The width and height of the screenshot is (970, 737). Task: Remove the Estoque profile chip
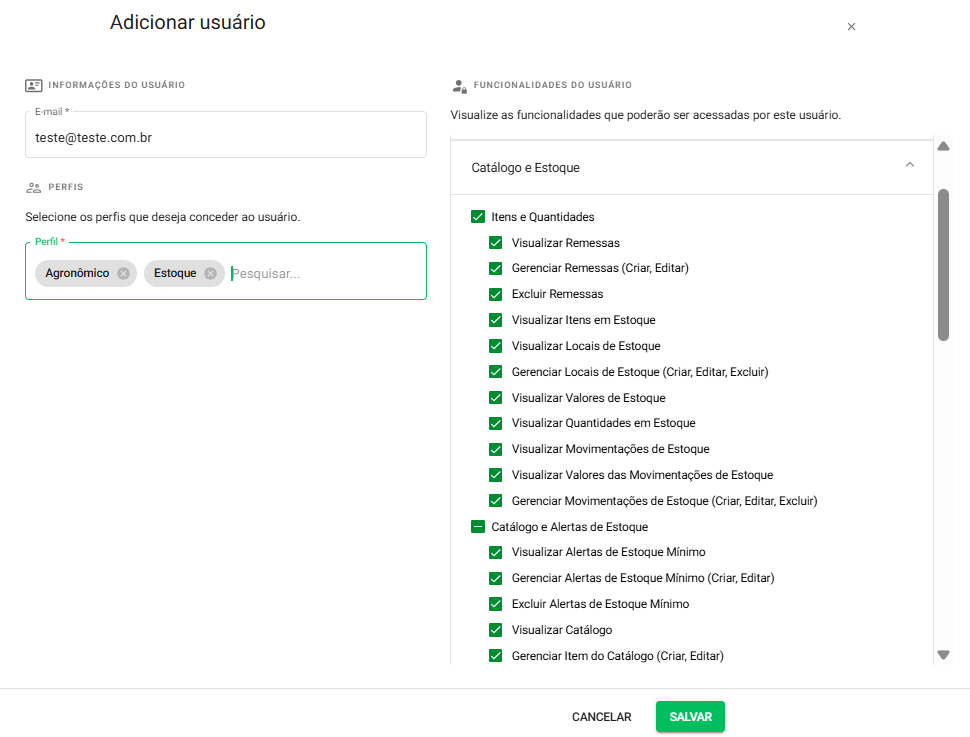point(210,273)
